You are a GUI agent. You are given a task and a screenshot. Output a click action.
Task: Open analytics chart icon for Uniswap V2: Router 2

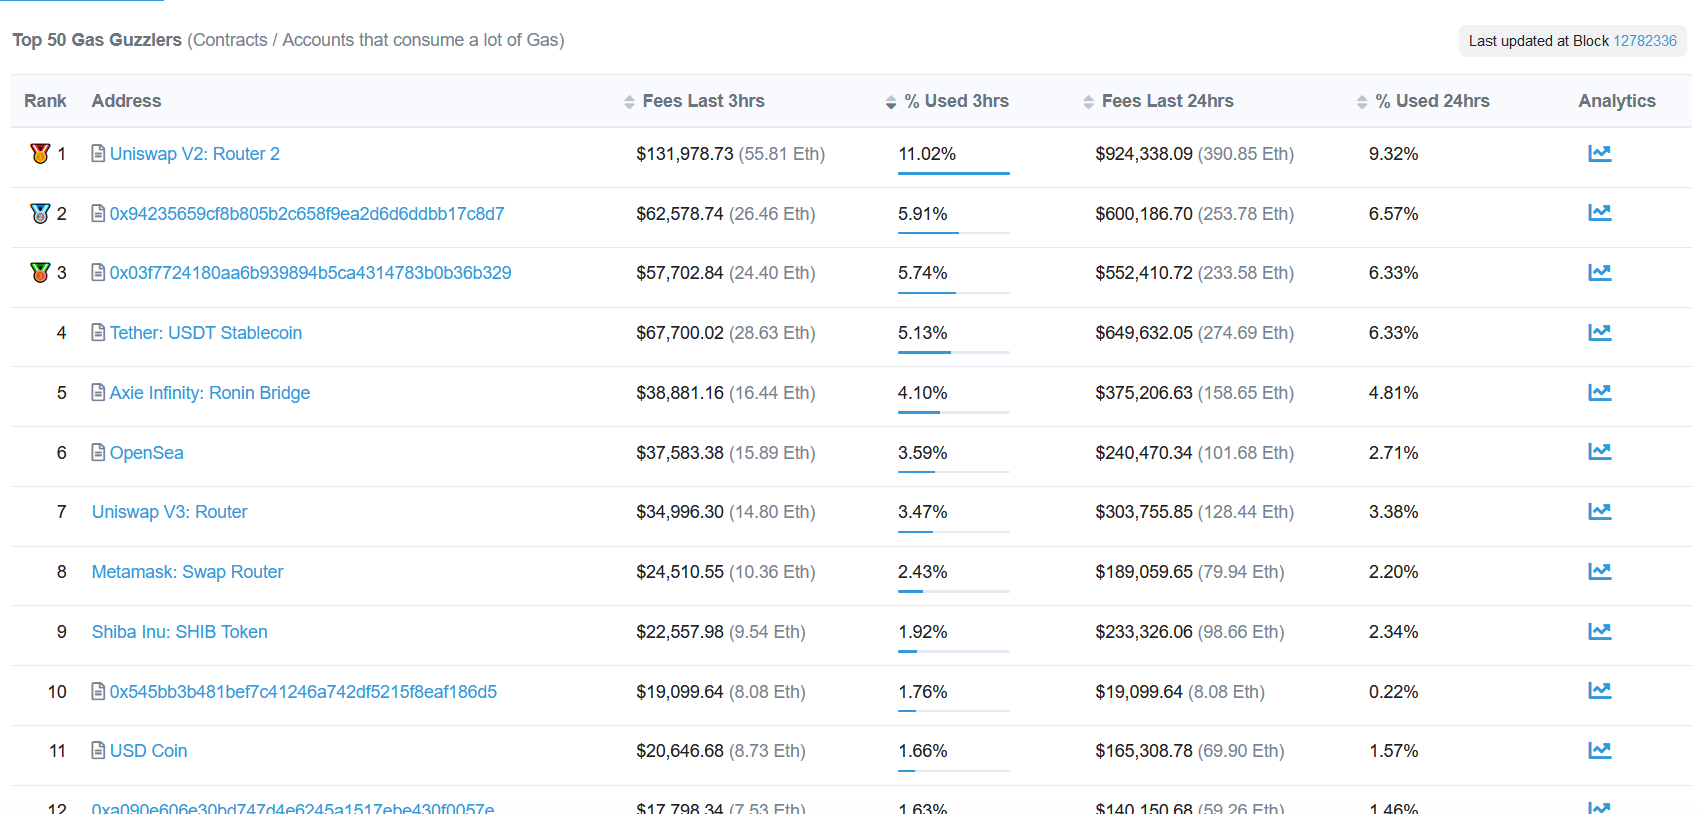(1599, 154)
